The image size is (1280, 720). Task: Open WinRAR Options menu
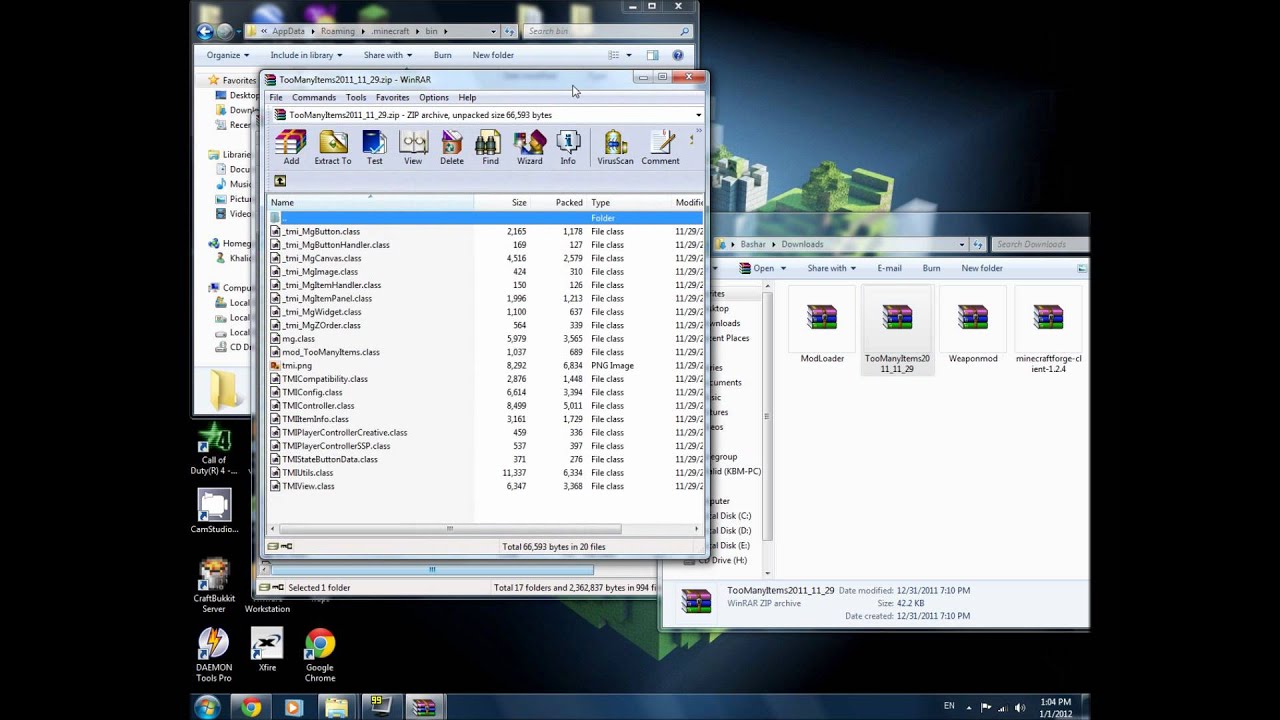434,97
